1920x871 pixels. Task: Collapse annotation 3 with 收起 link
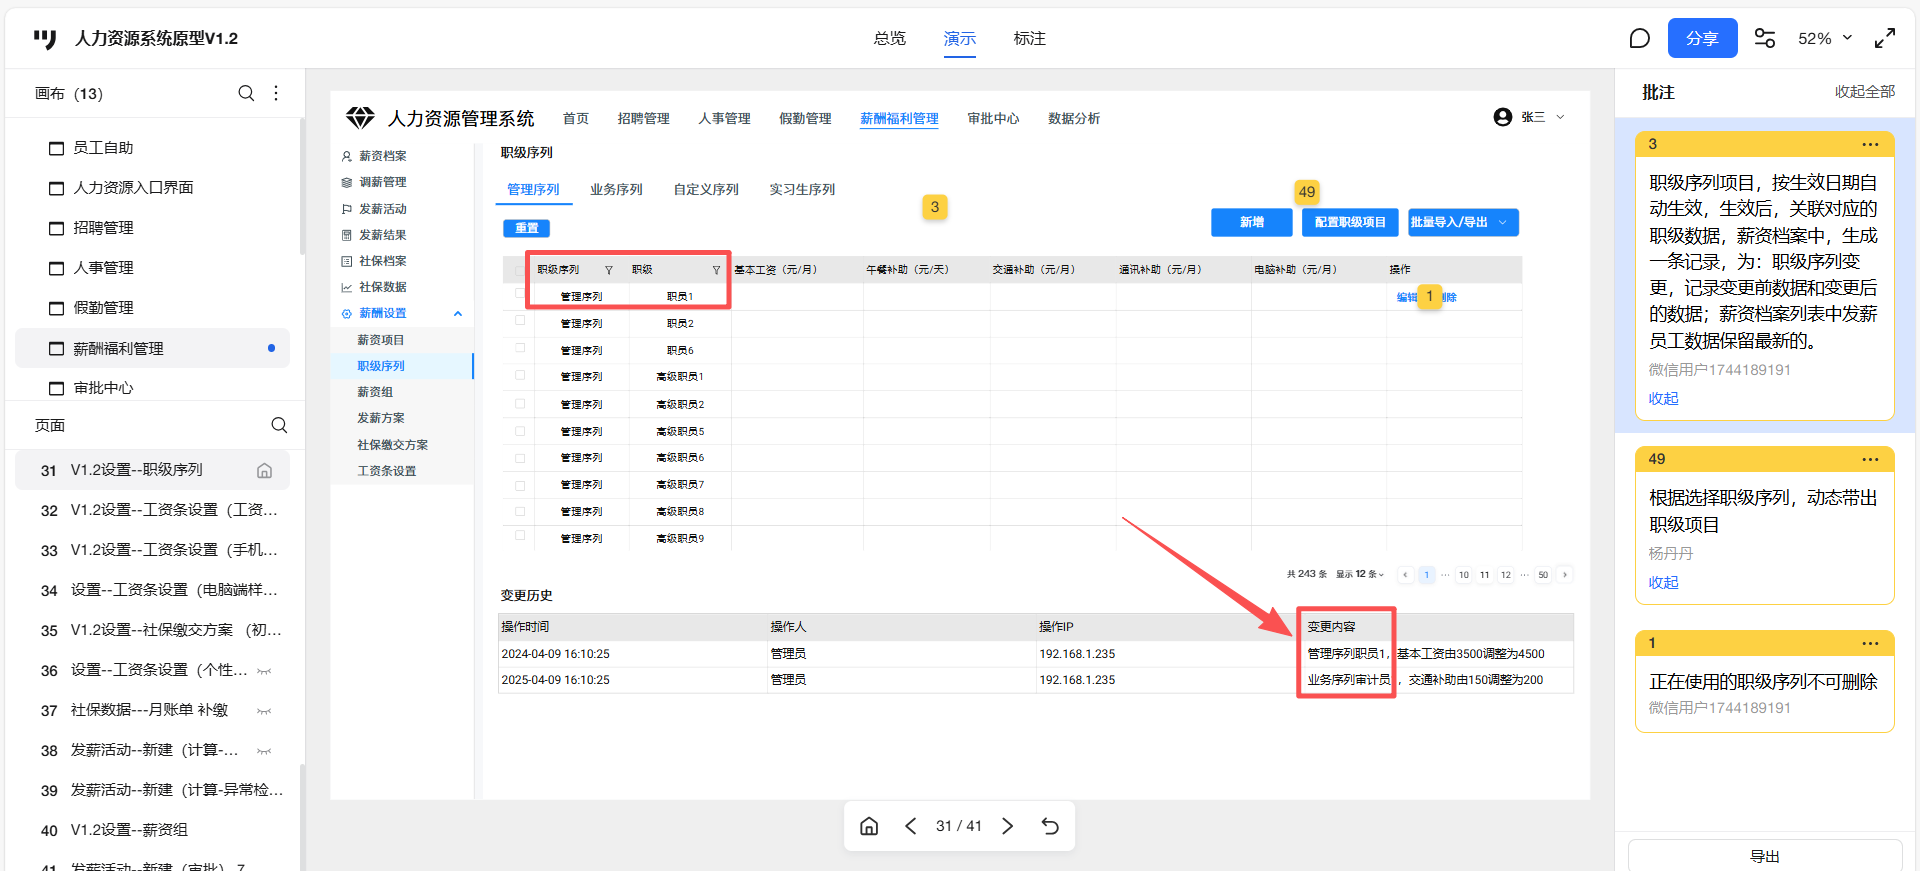(1663, 398)
